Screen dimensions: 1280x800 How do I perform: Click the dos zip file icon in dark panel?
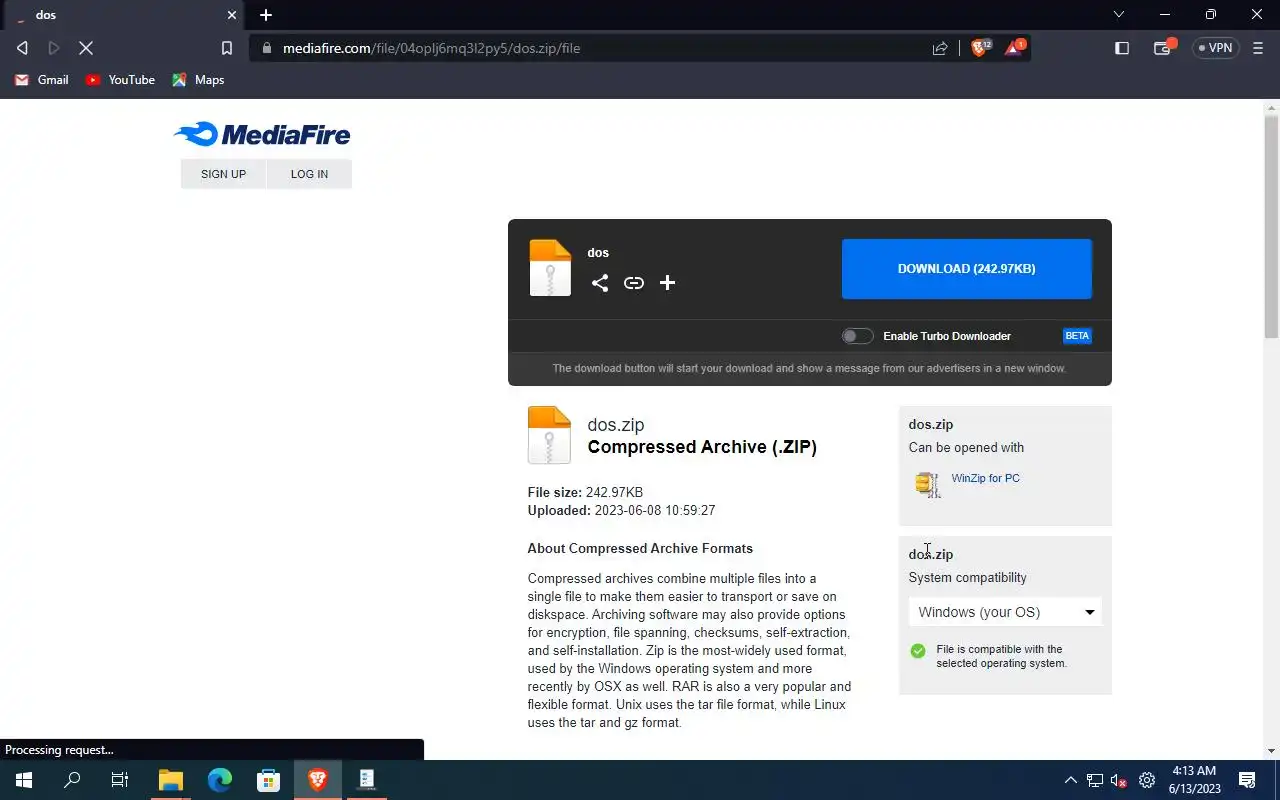click(x=550, y=268)
